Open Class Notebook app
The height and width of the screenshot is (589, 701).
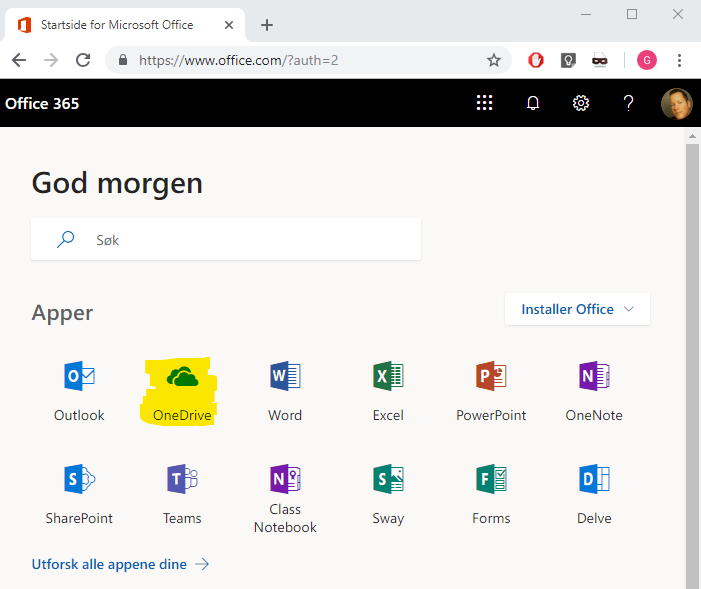(285, 499)
